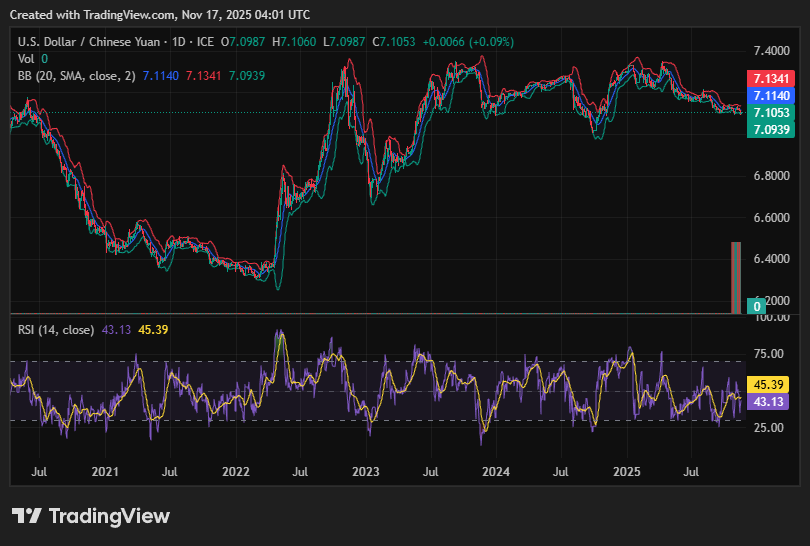Click the yellow 45.39 RSI axis label
This screenshot has width=810, height=546.
771,384
